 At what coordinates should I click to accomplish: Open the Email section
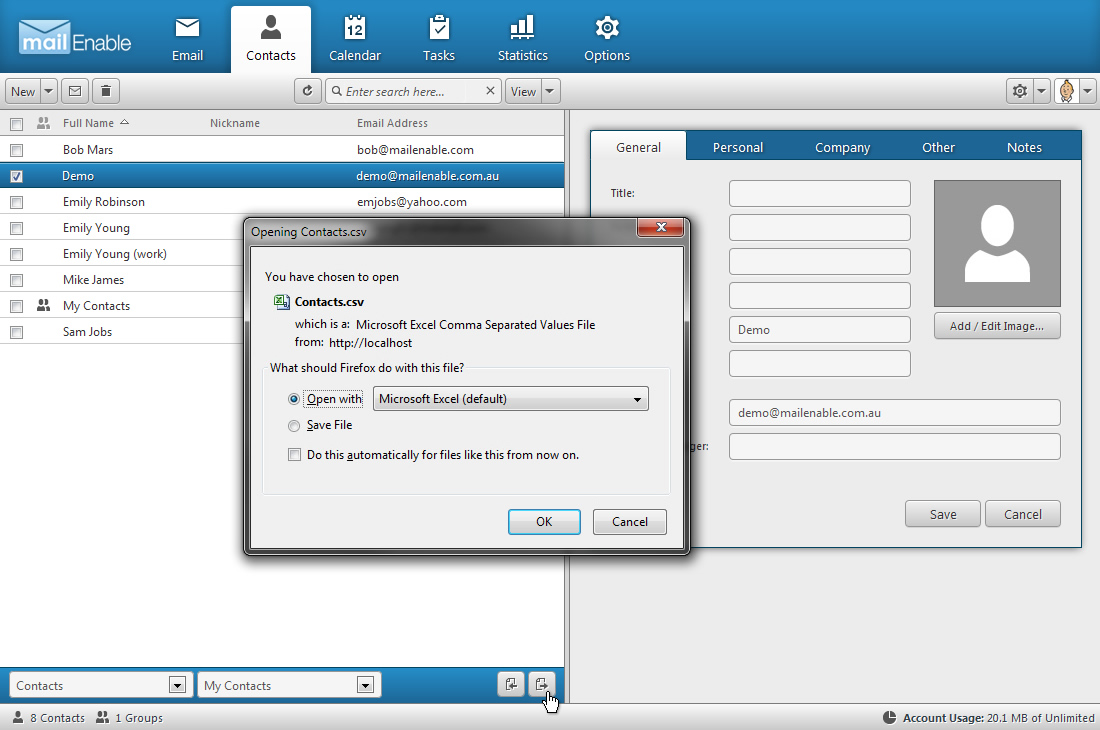[187, 39]
